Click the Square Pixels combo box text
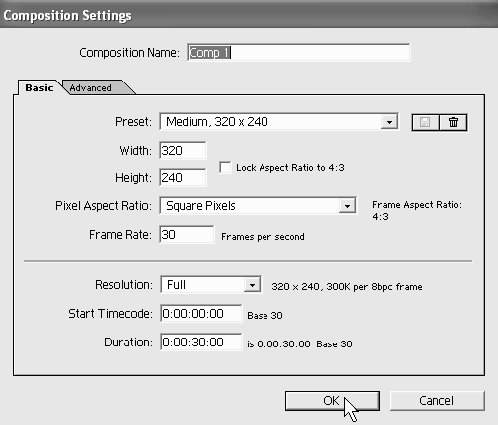498x425 pixels. tap(201, 206)
